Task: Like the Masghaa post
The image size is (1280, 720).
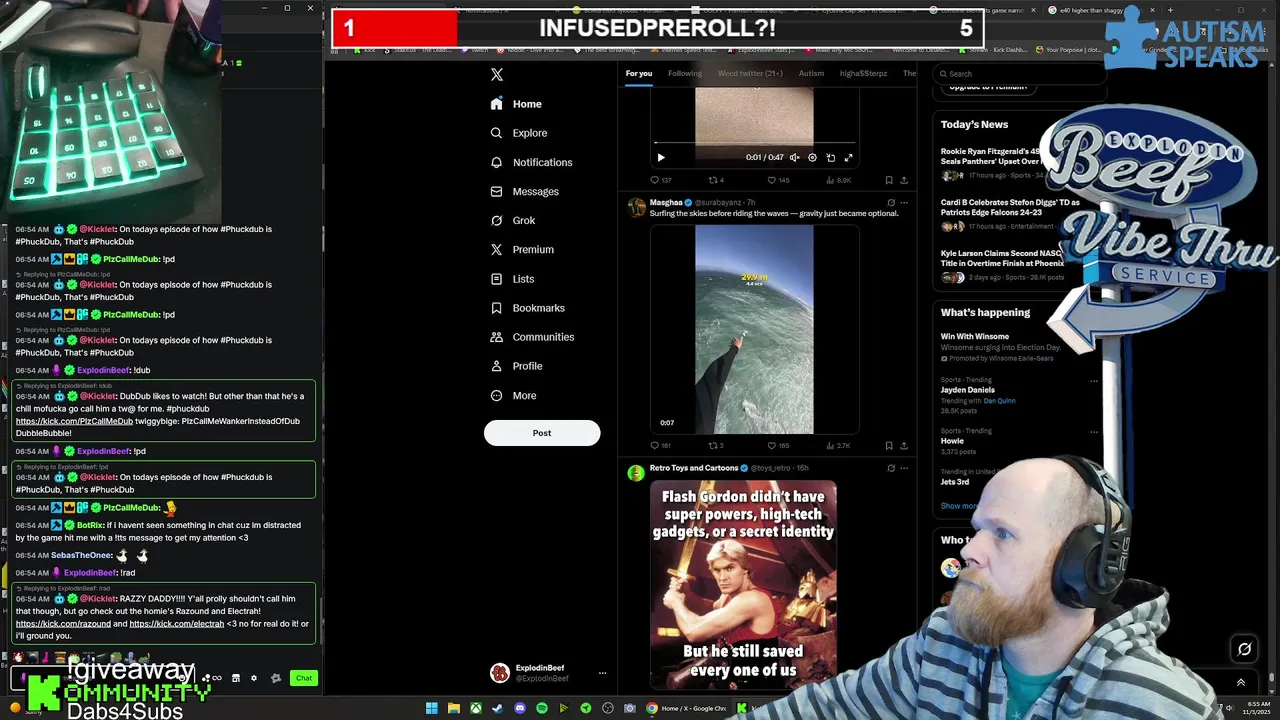Action: (777, 445)
